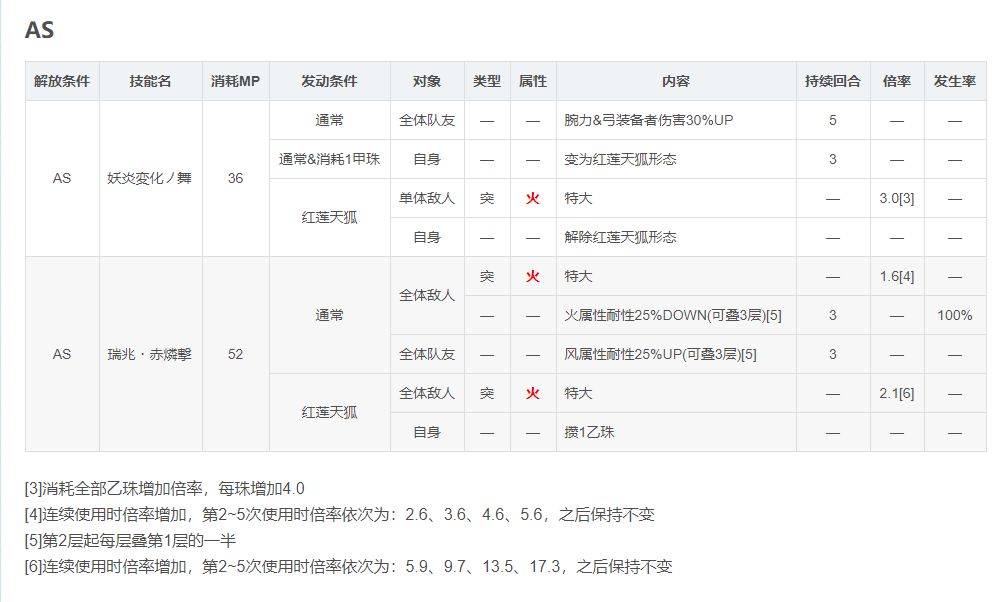Click the multiplier value 2.1[6]
The width and height of the screenshot is (1001, 602).
pos(897,393)
